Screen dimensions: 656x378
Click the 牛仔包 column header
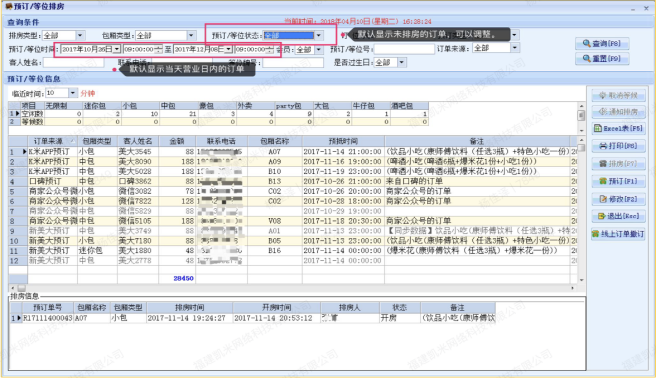[370, 106]
